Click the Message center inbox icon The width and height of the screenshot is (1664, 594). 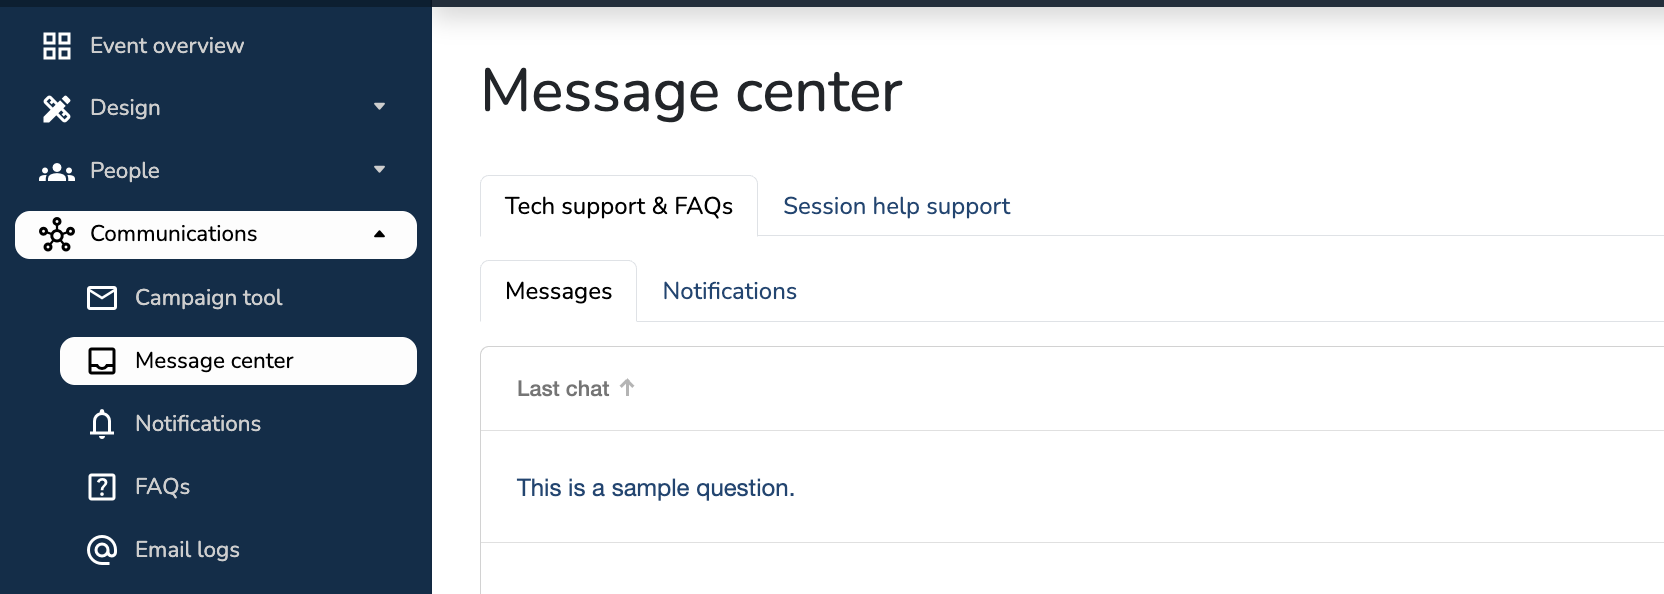point(102,361)
